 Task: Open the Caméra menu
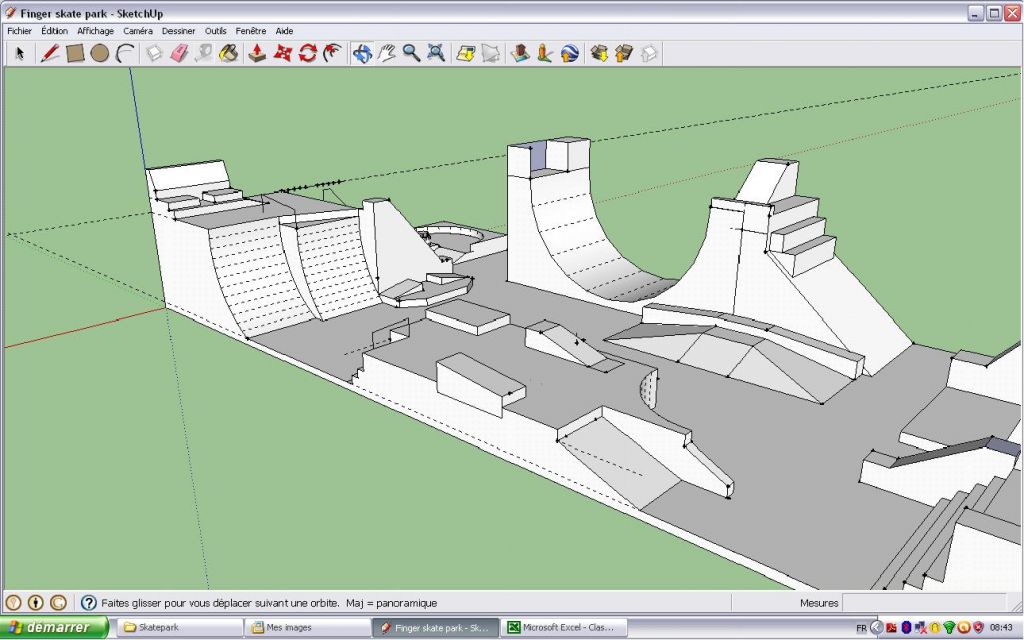(x=137, y=31)
